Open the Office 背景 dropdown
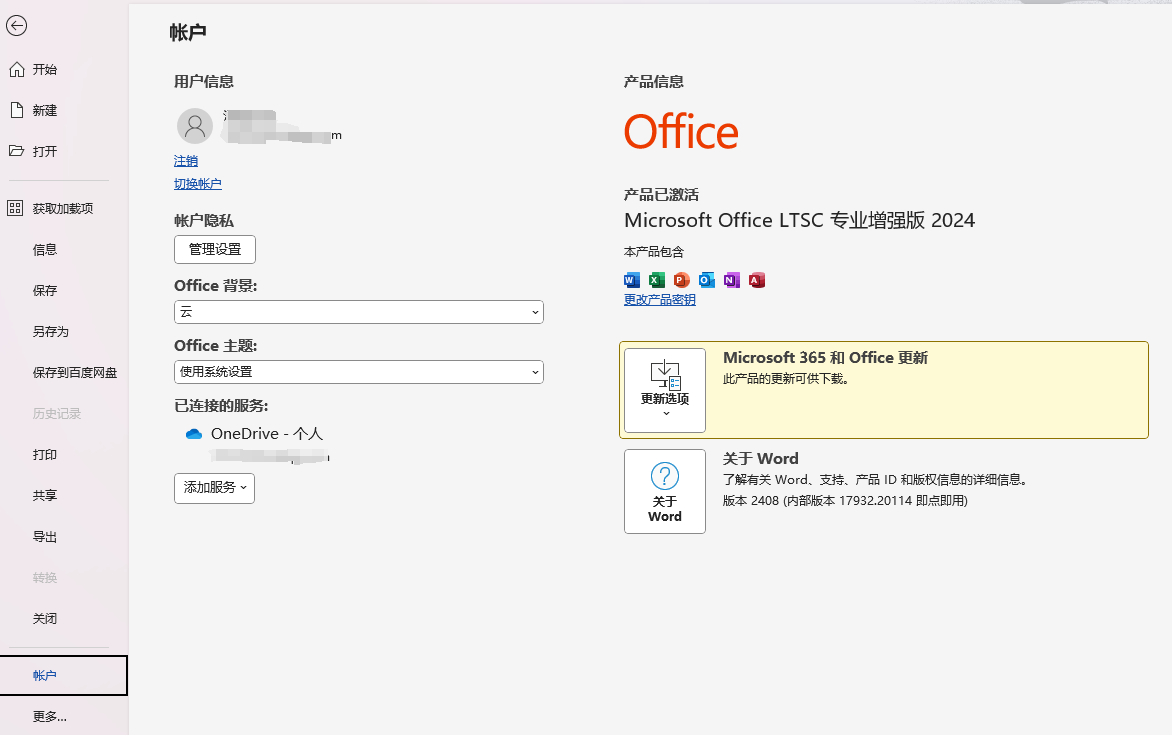Image resolution: width=1172 pixels, height=735 pixels. 359,312
